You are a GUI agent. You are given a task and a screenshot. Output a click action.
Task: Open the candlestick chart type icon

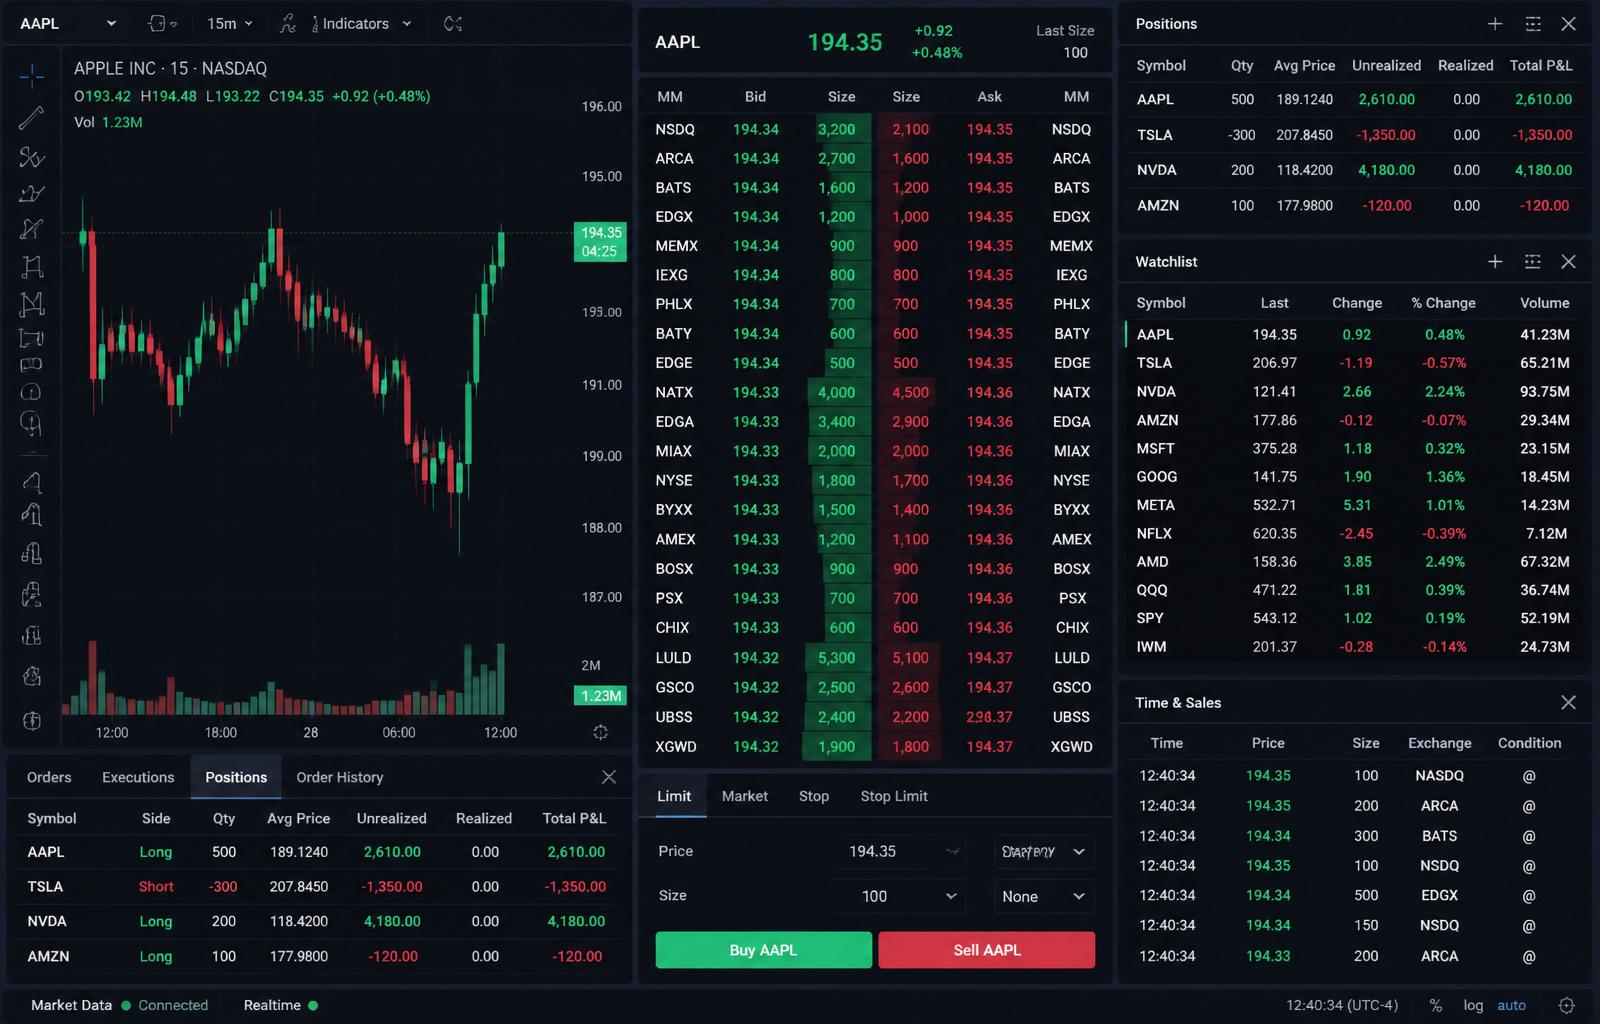[156, 23]
